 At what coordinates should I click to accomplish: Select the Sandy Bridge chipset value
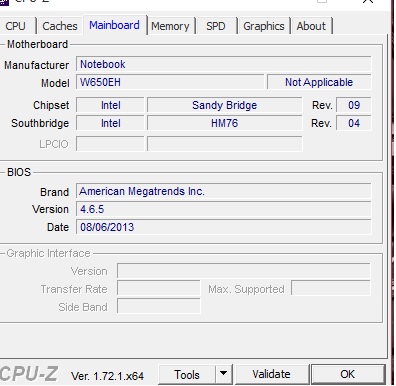(x=225, y=105)
